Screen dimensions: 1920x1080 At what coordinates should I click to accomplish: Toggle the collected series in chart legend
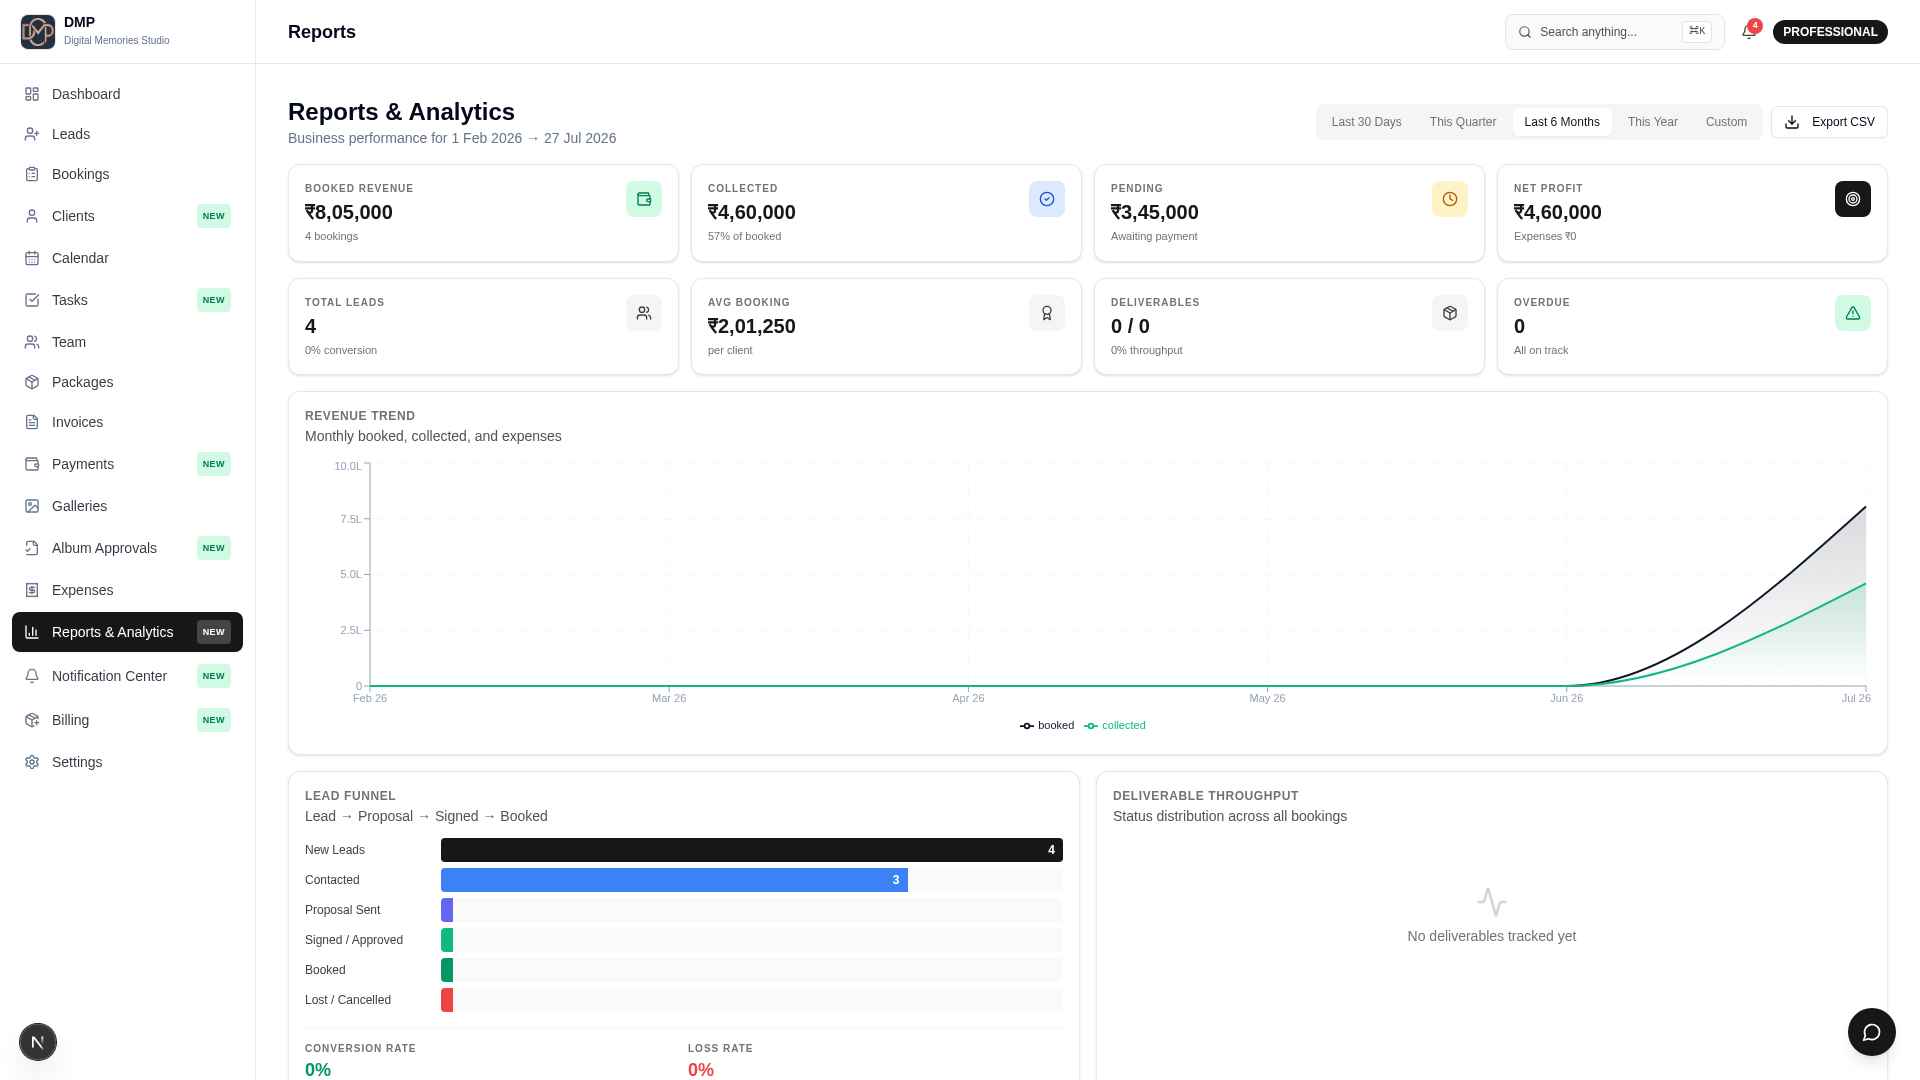pos(1115,726)
